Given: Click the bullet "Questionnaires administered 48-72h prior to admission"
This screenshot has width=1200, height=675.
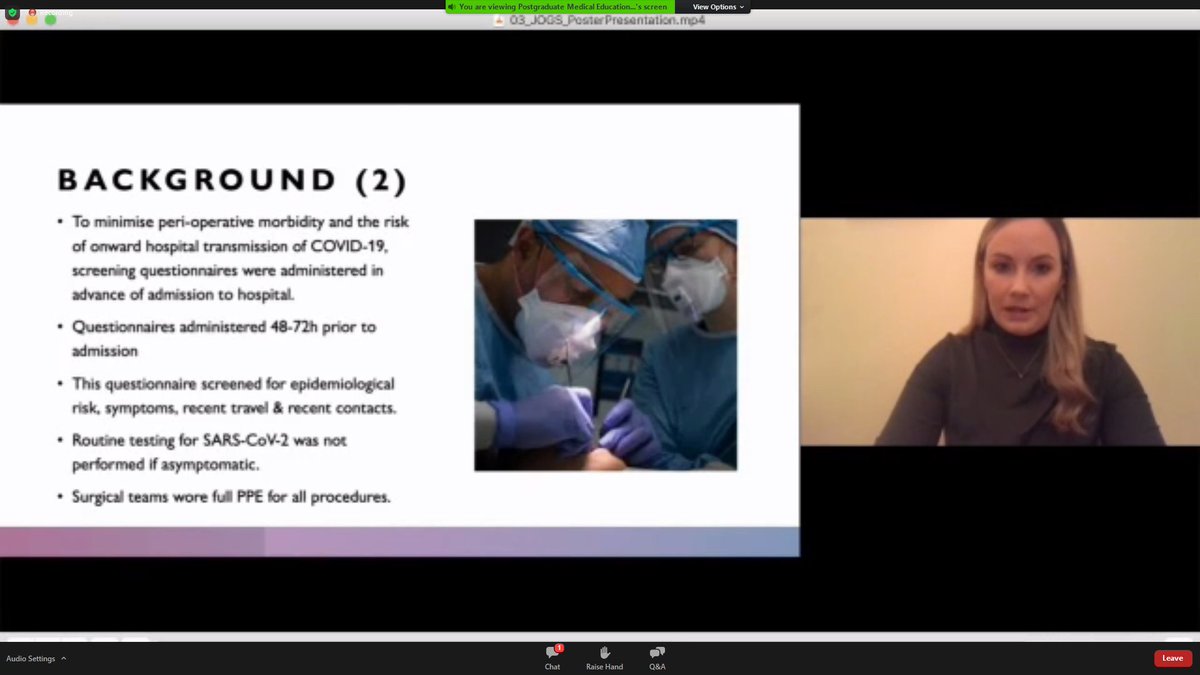Looking at the screenshot, I should point(224,339).
